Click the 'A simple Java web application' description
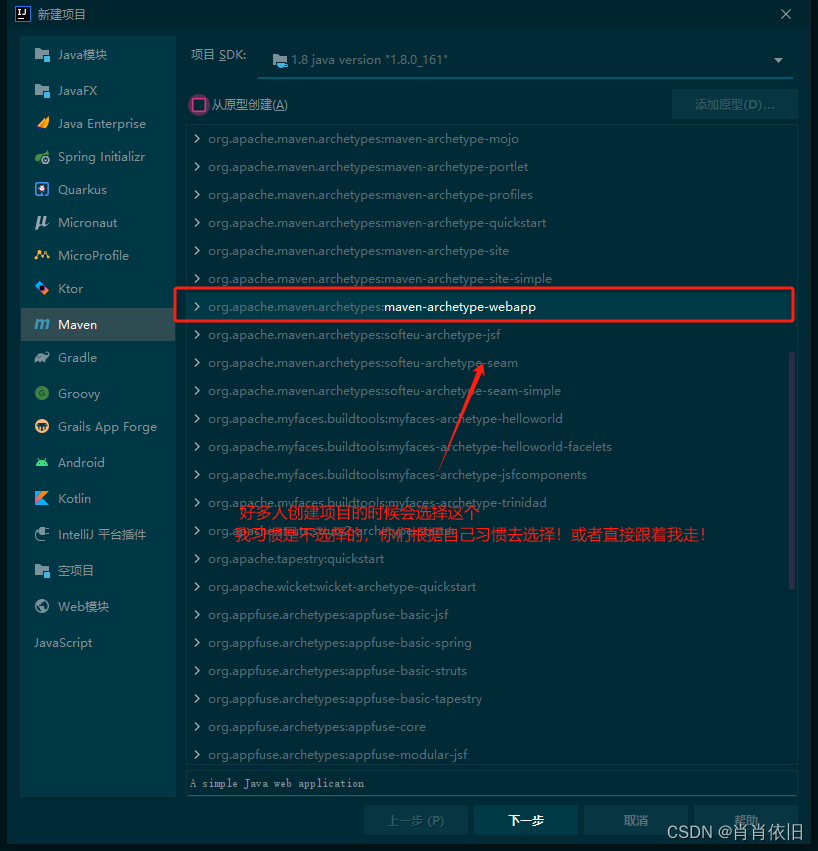Viewport: 818px width, 851px height. click(277, 783)
